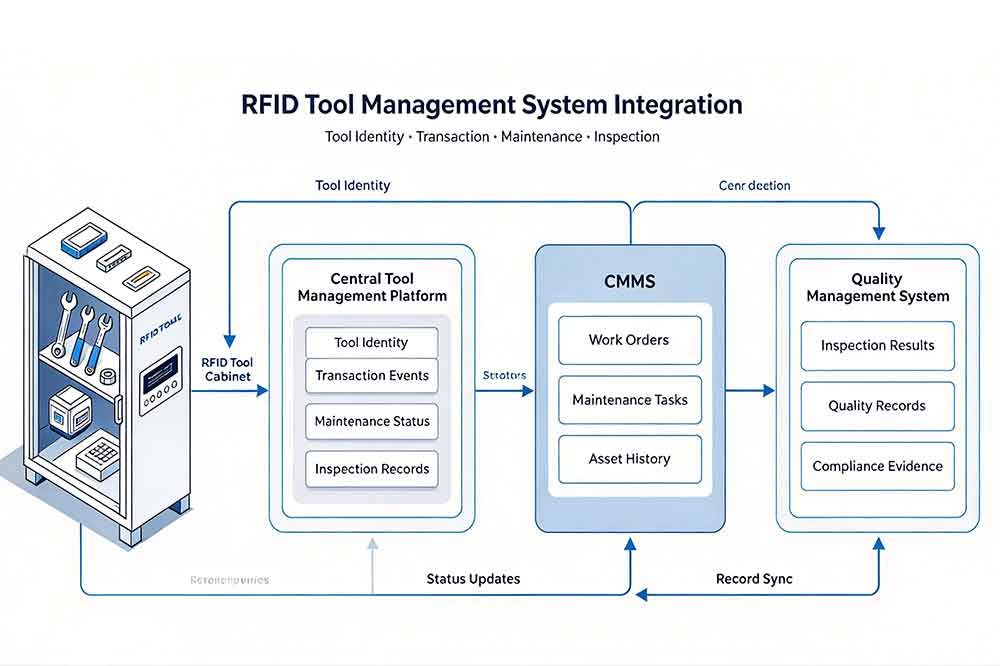Click the Work Orders box in CMMS
Image resolution: width=1000 pixels, height=666 pixels.
(629, 340)
